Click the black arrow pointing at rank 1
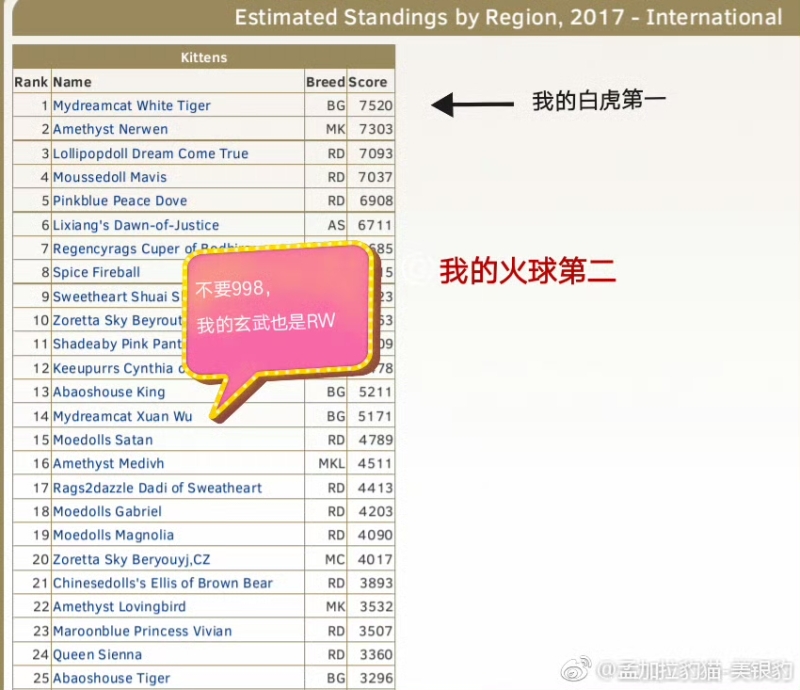800x690 pixels. pos(471,103)
